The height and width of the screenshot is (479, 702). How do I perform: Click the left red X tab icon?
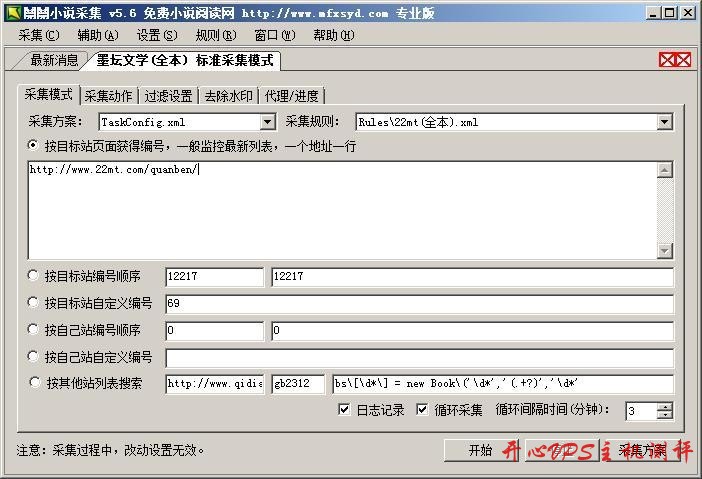[667, 60]
